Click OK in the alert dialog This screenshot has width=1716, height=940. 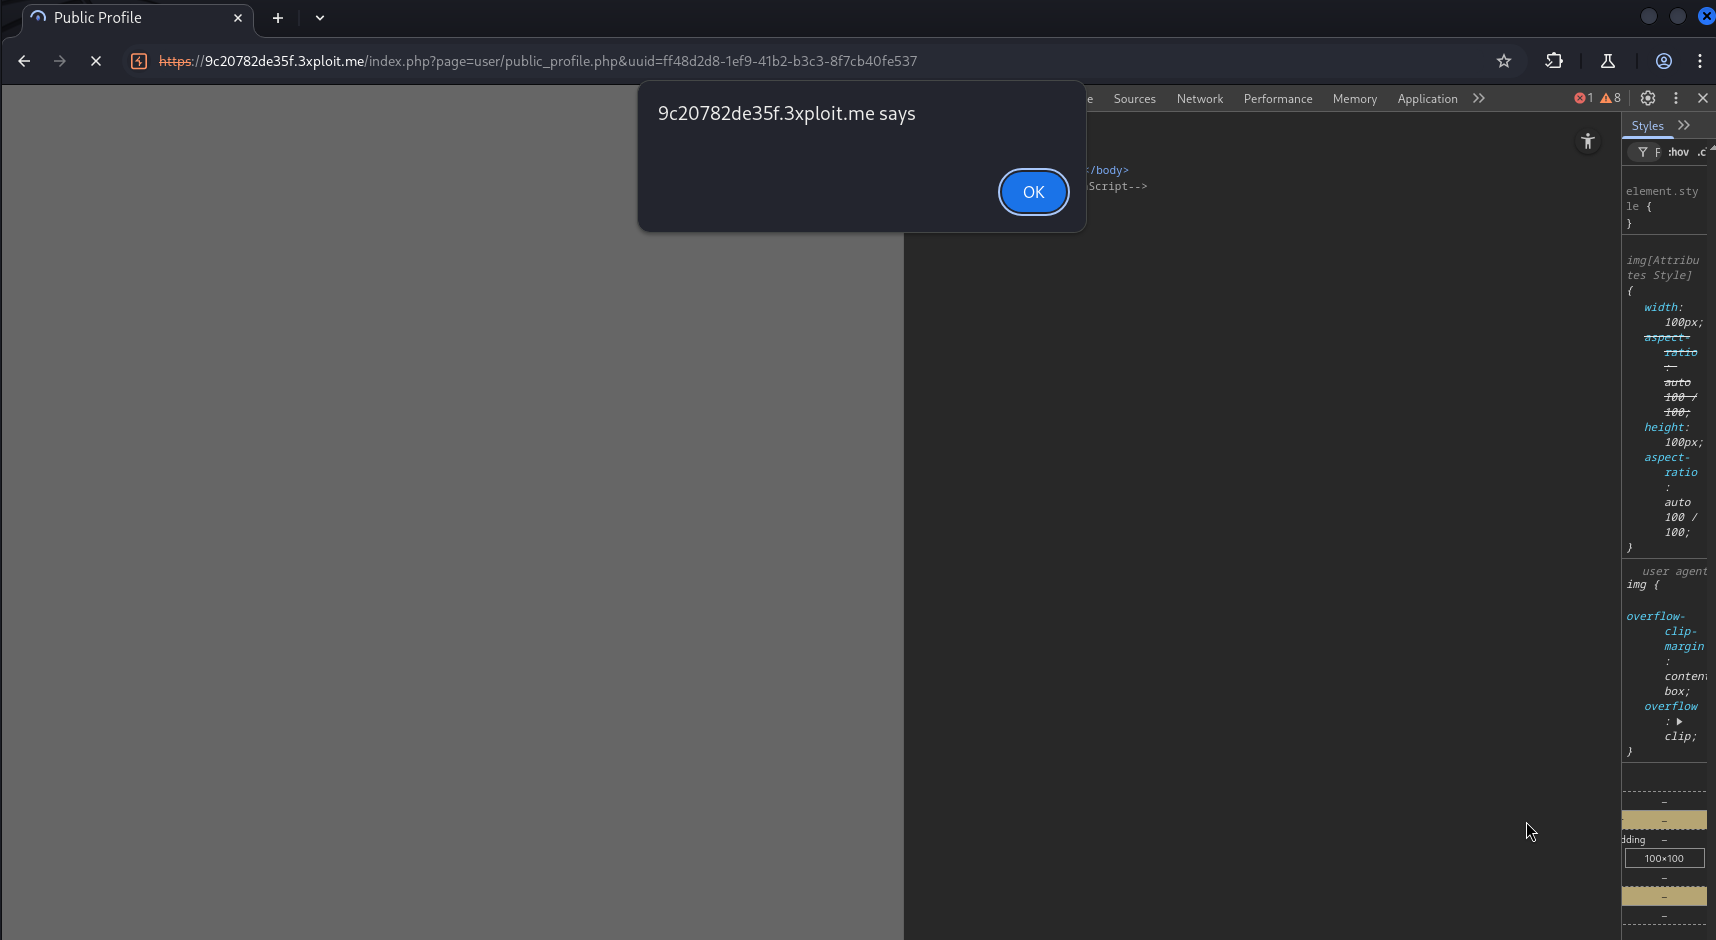[x=1033, y=192]
